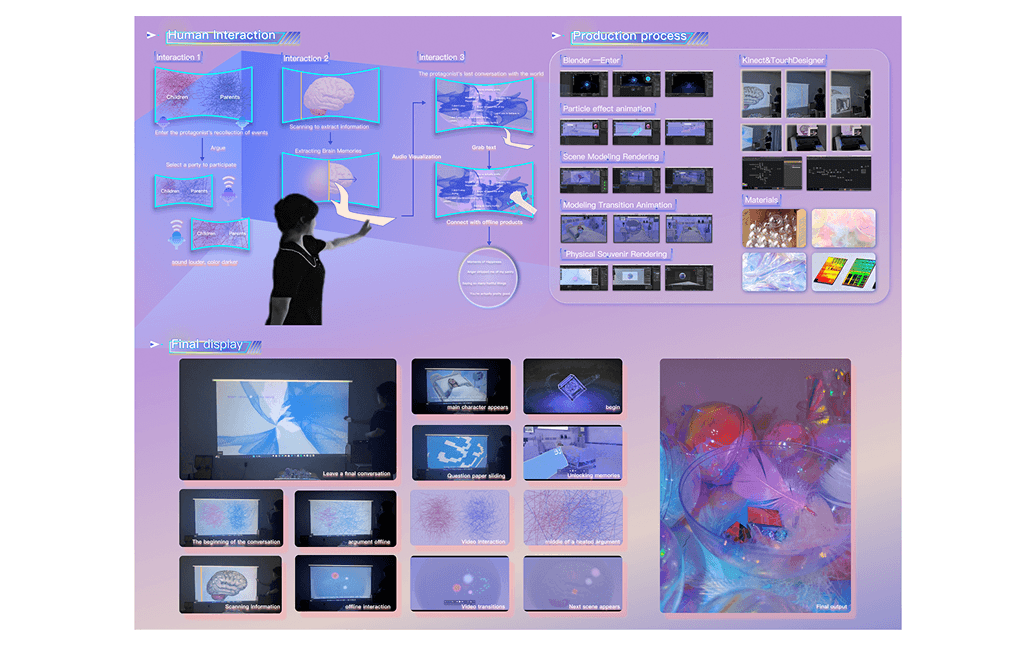The width and height of the screenshot is (1035, 646).
Task: Open the Next scene appears thumbnail
Action: pos(572,584)
